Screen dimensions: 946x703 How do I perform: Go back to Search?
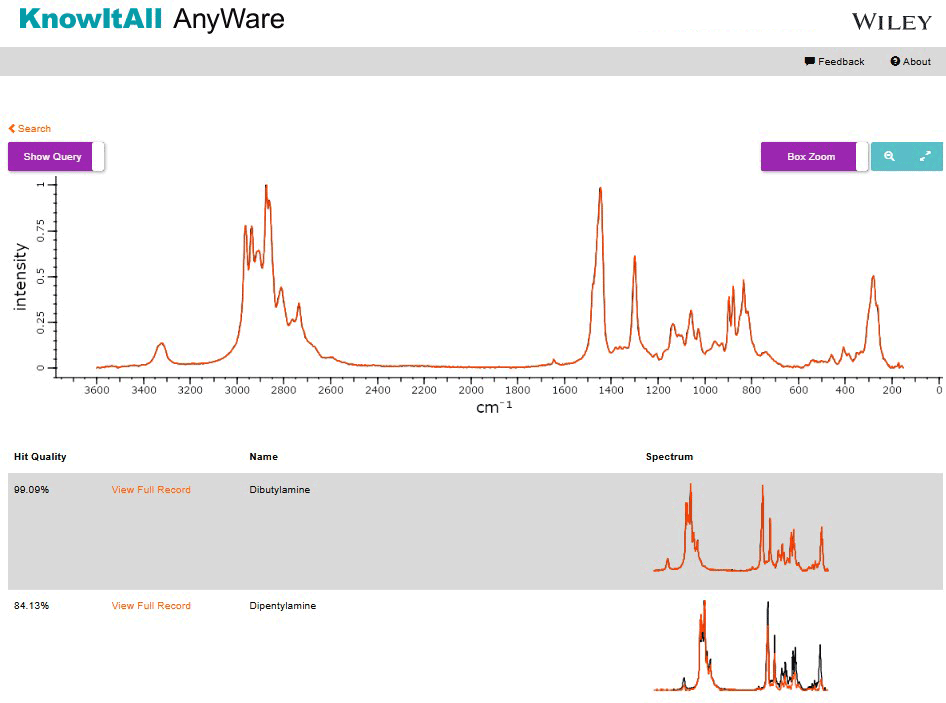34,129
